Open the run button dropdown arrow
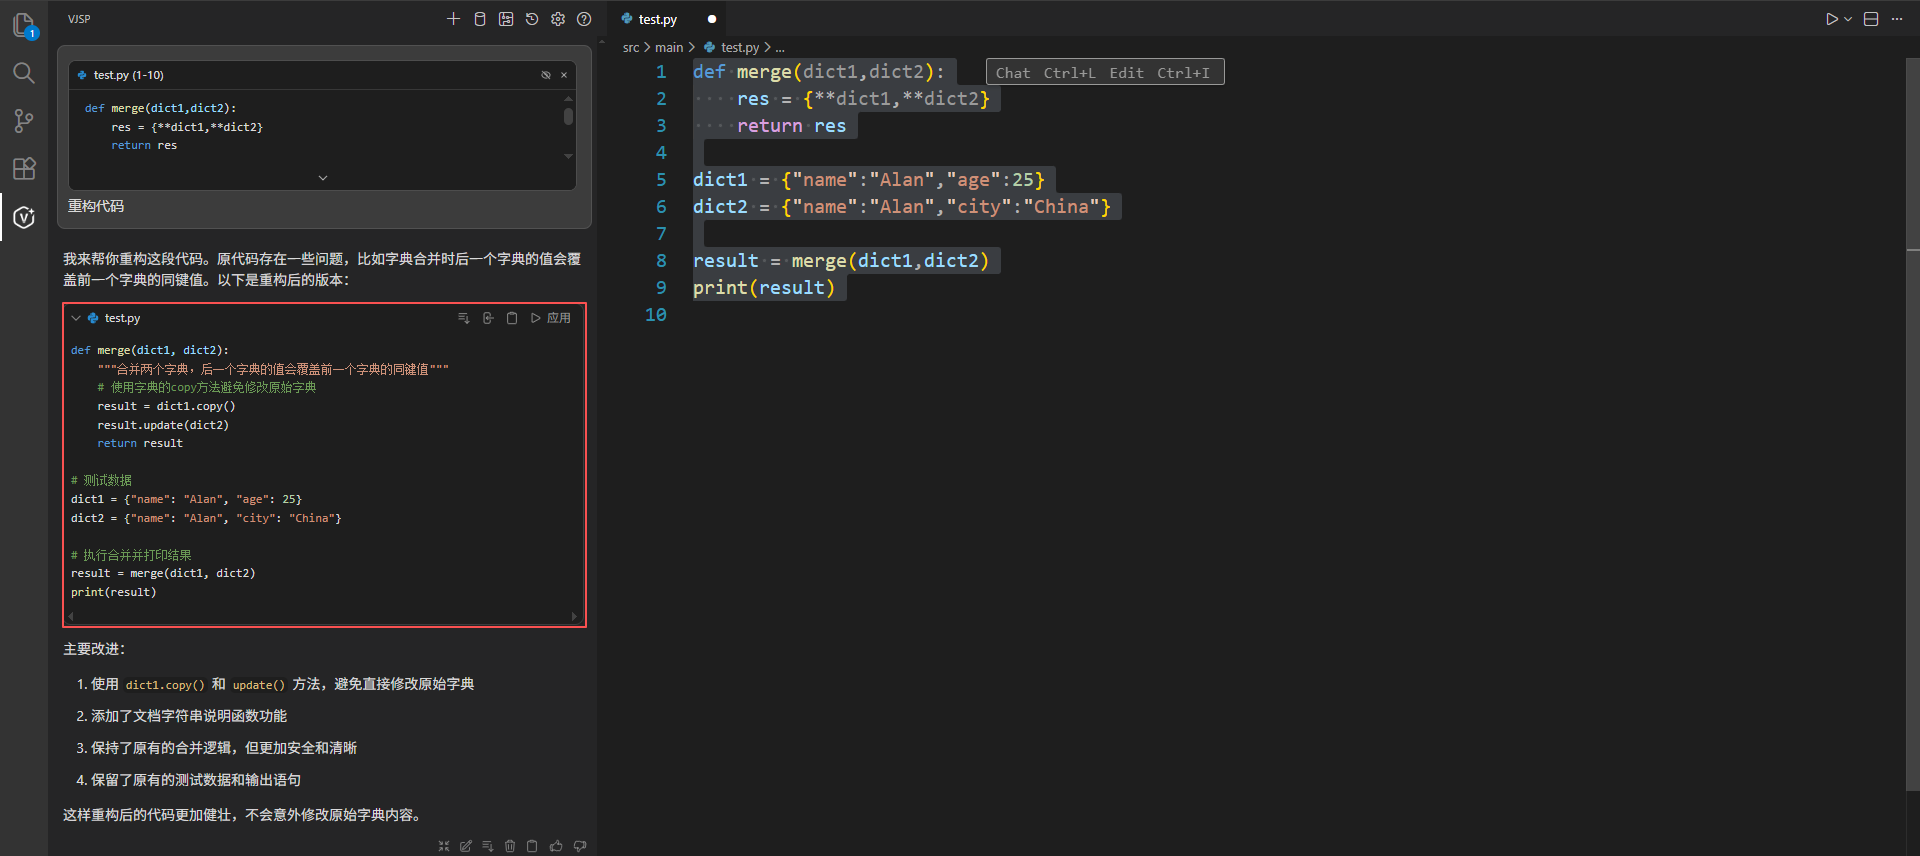 click(x=1848, y=19)
